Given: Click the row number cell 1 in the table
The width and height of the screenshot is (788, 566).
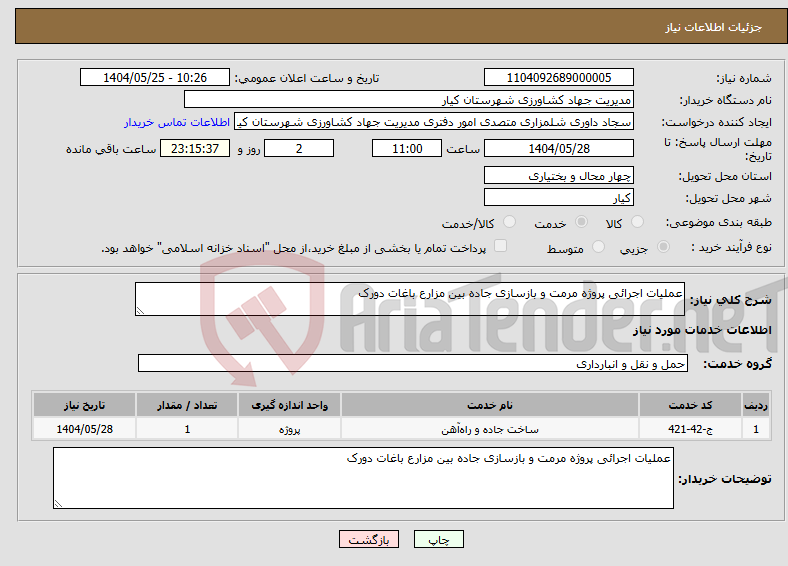Looking at the screenshot, I should [756, 429].
